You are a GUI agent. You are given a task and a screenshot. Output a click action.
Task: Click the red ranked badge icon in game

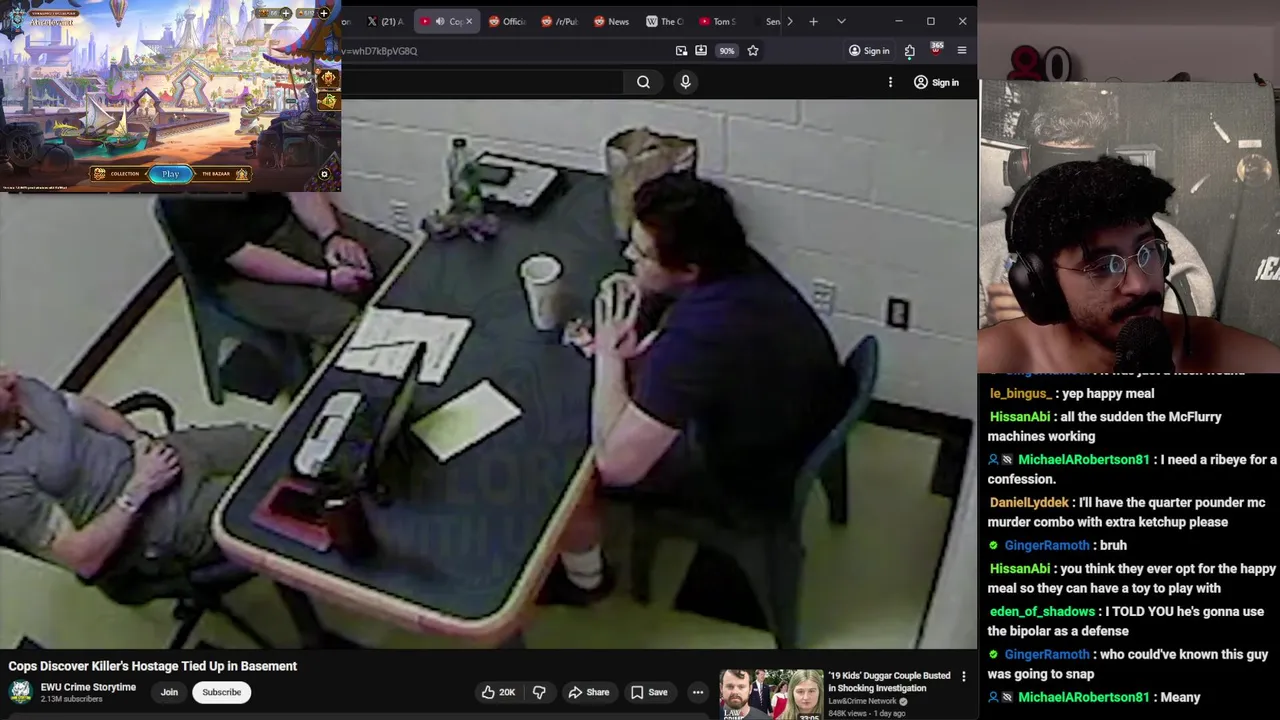328,79
